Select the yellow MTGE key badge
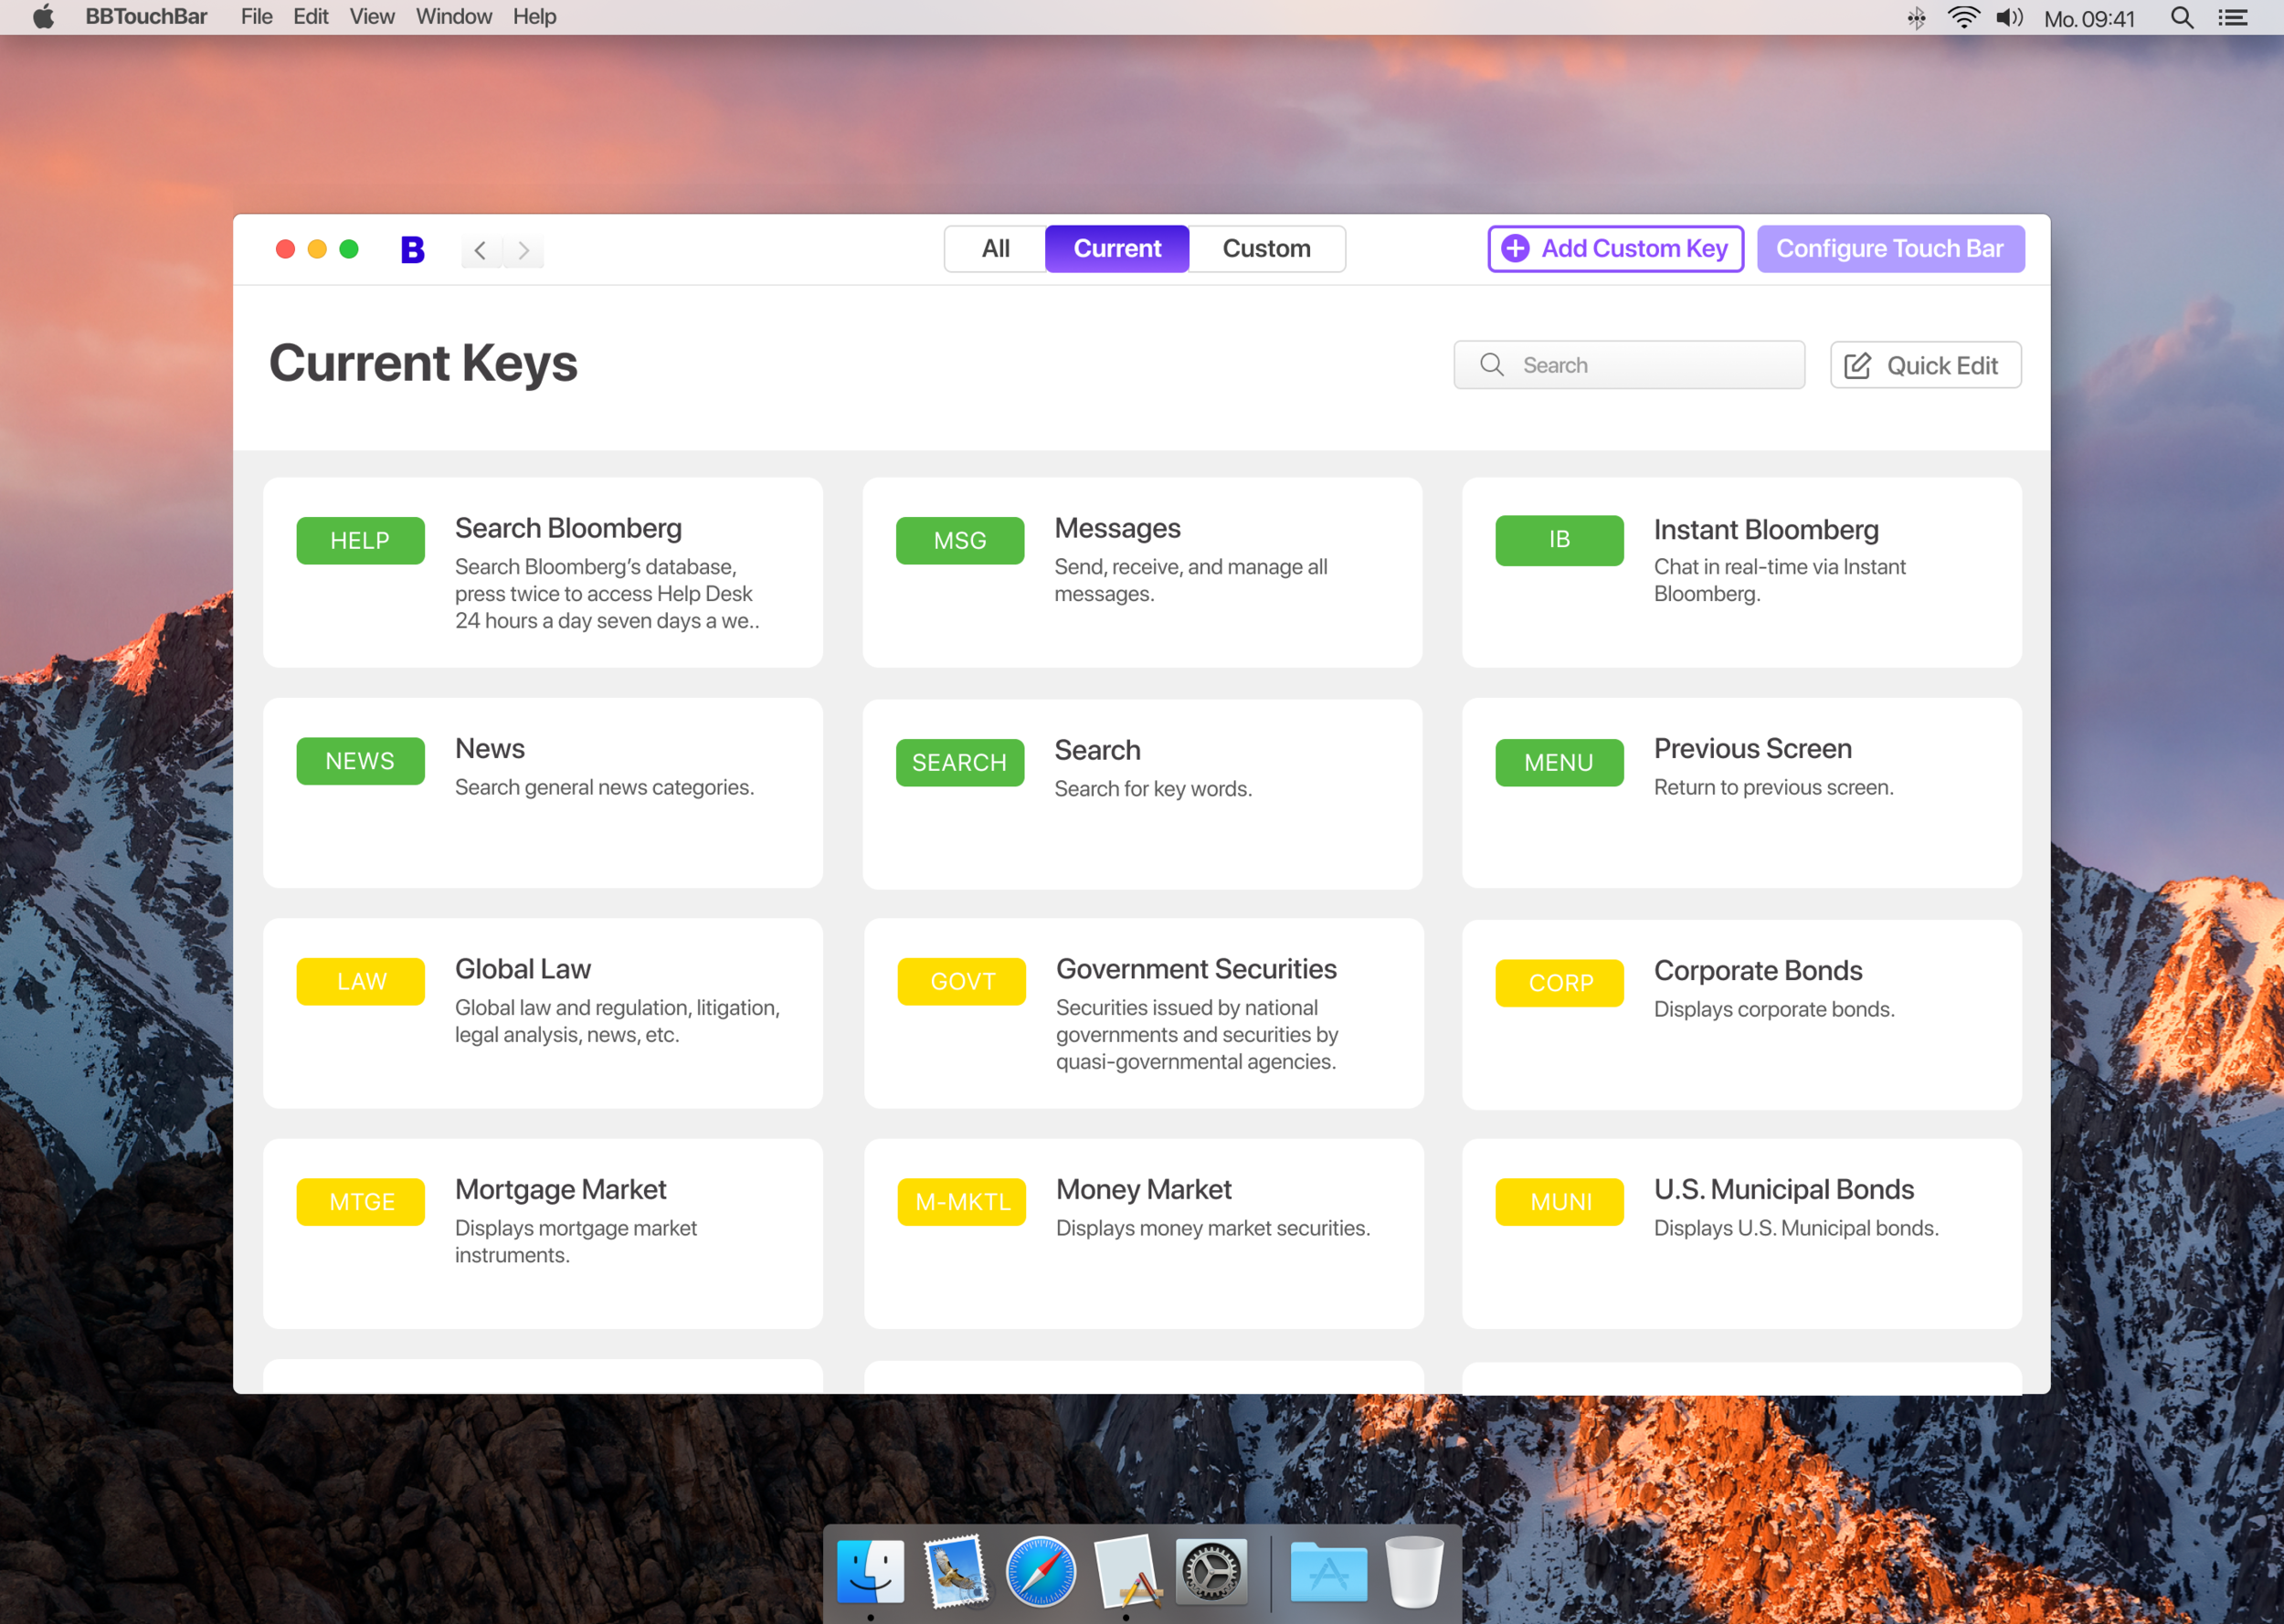The width and height of the screenshot is (2284, 1624). (x=360, y=1202)
